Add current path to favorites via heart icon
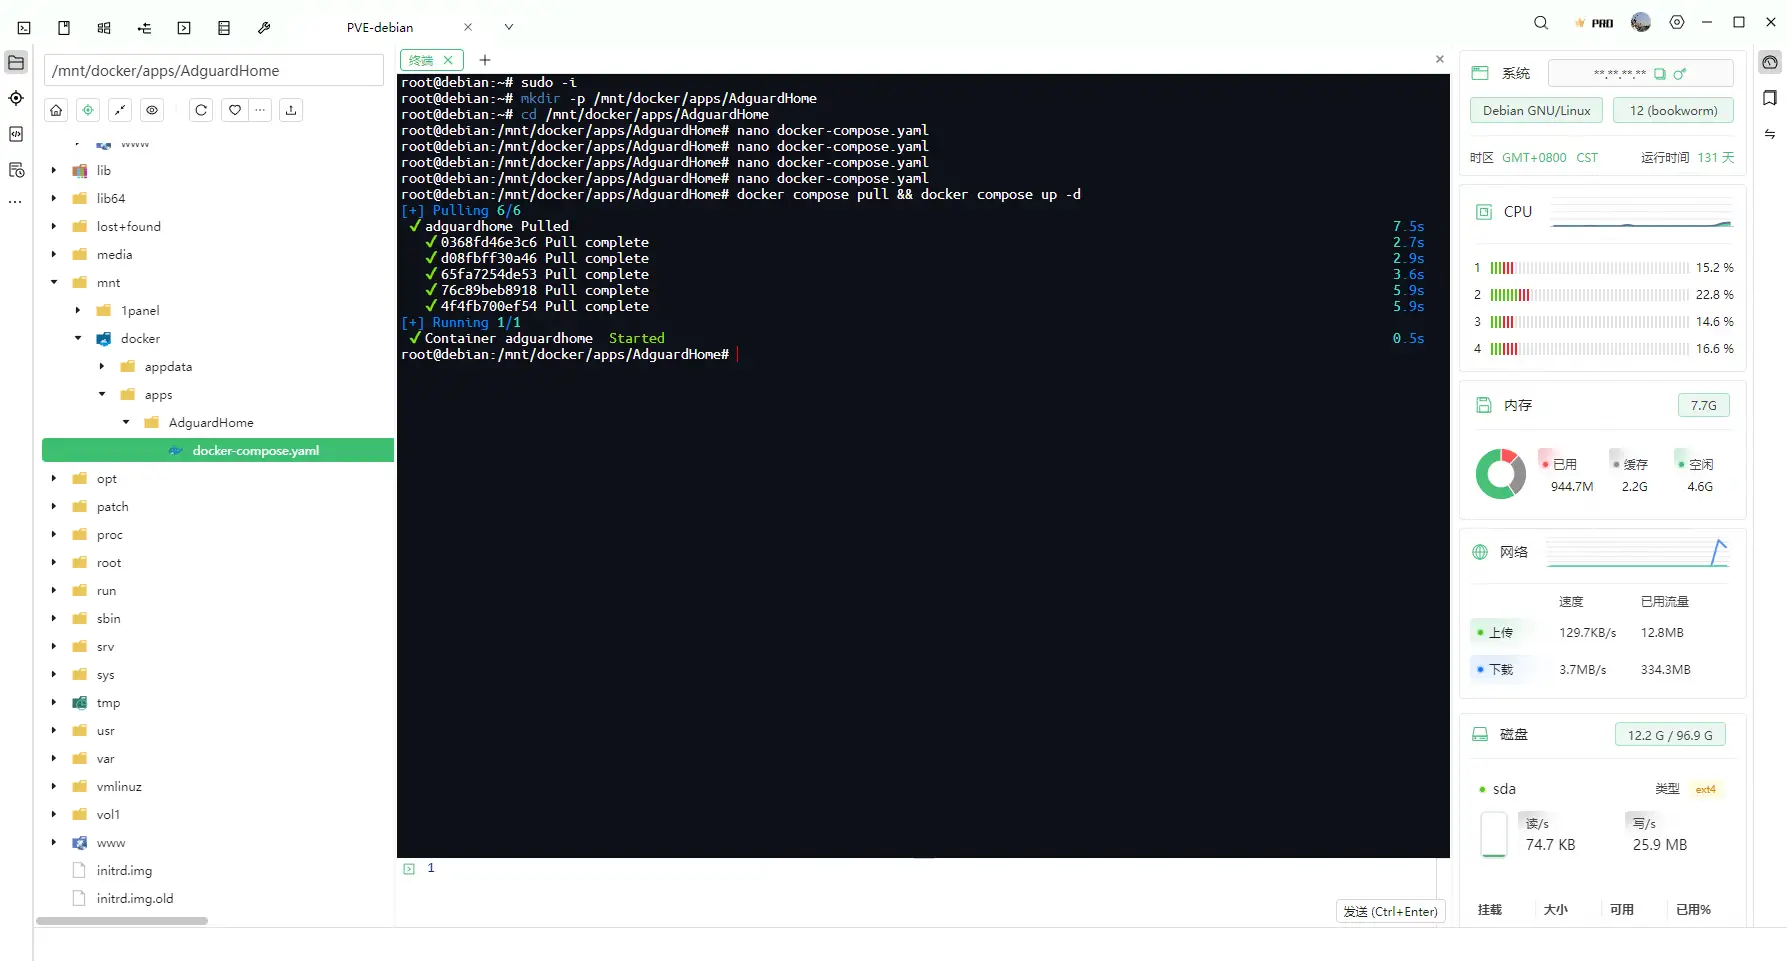The width and height of the screenshot is (1787, 961). [233, 110]
